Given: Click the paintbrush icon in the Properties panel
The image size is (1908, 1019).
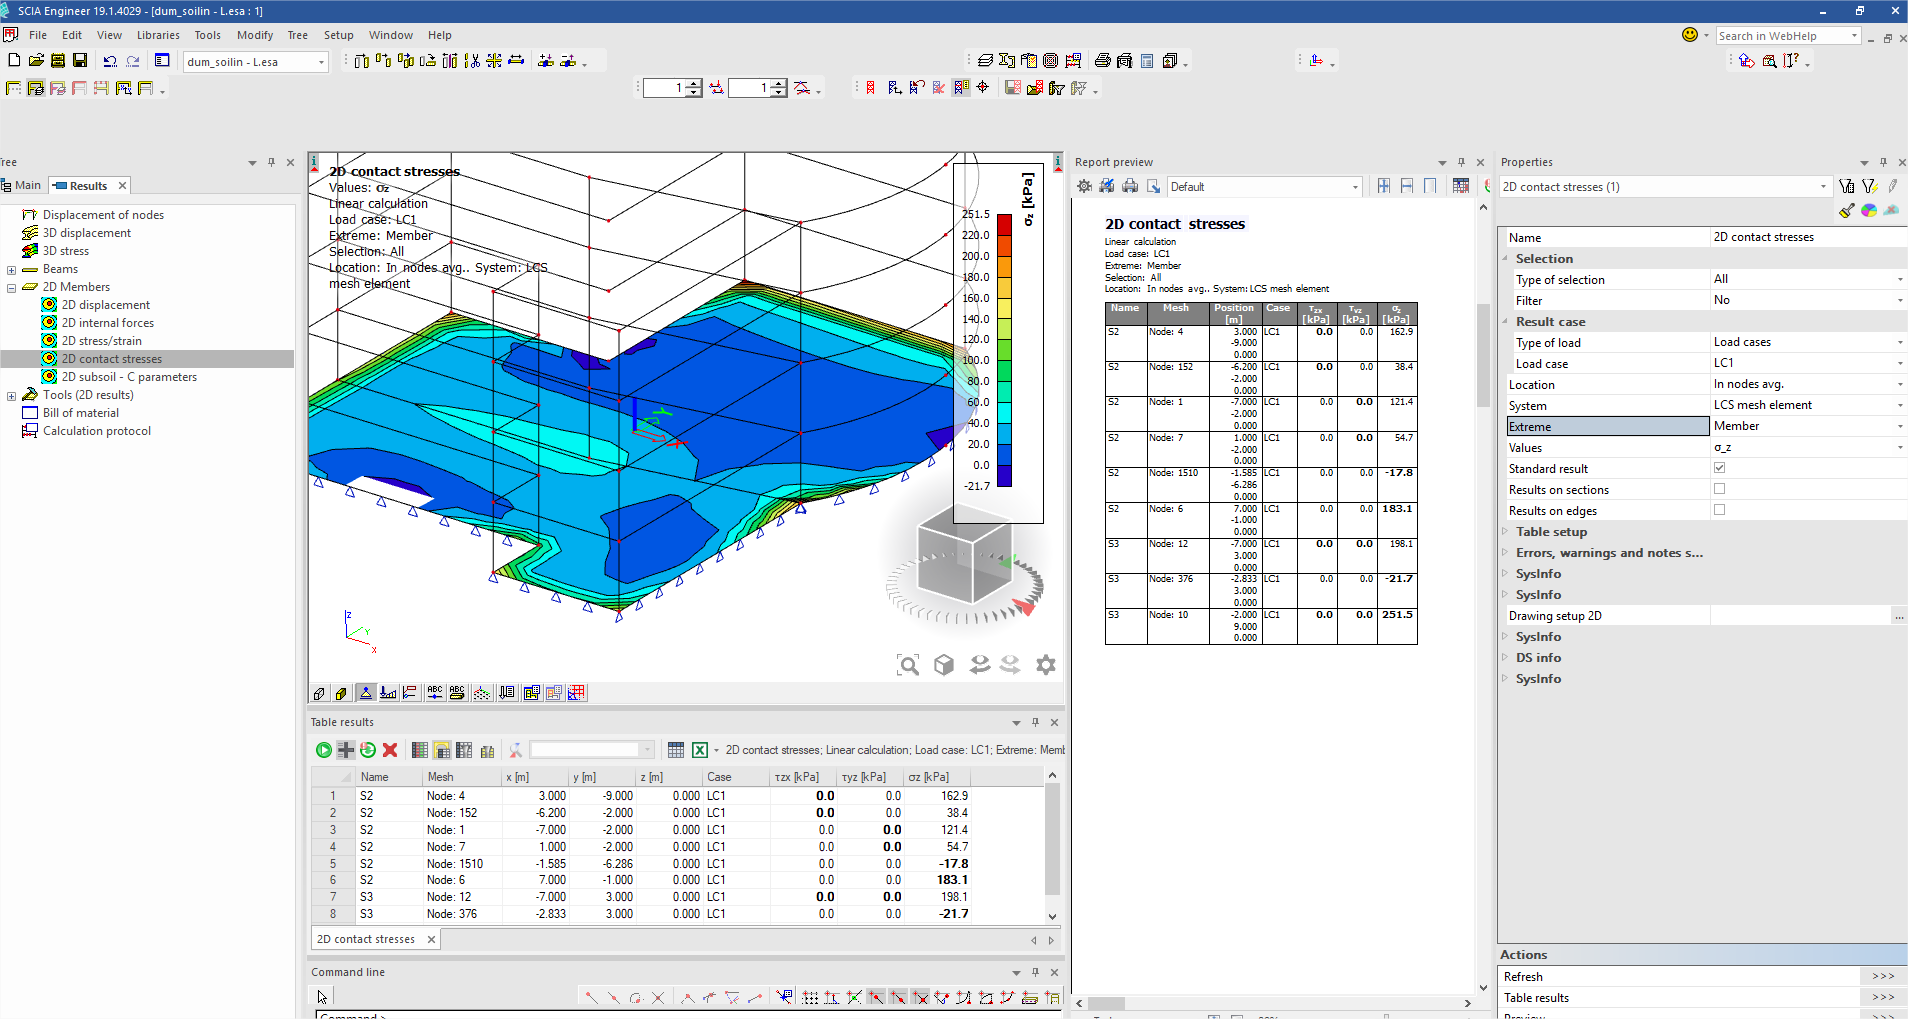Looking at the screenshot, I should pos(1847,210).
